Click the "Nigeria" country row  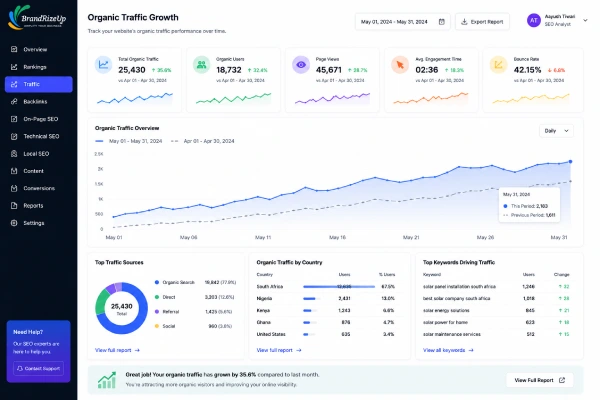point(326,298)
